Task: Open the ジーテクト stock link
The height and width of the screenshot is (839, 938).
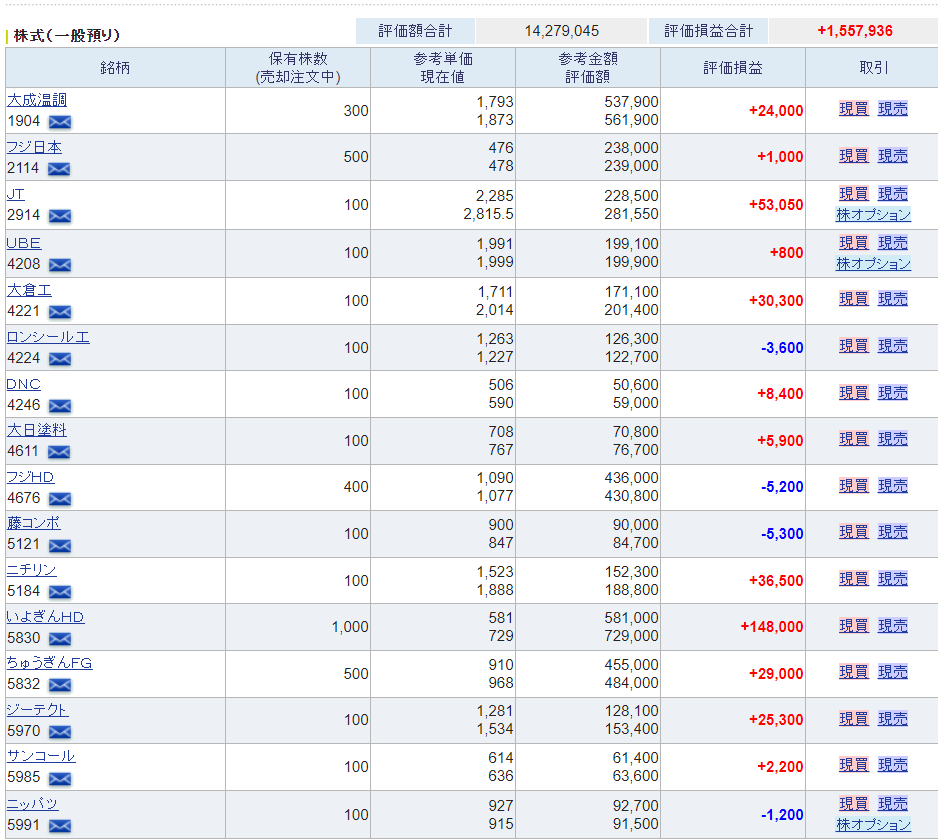Action: click(x=37, y=710)
